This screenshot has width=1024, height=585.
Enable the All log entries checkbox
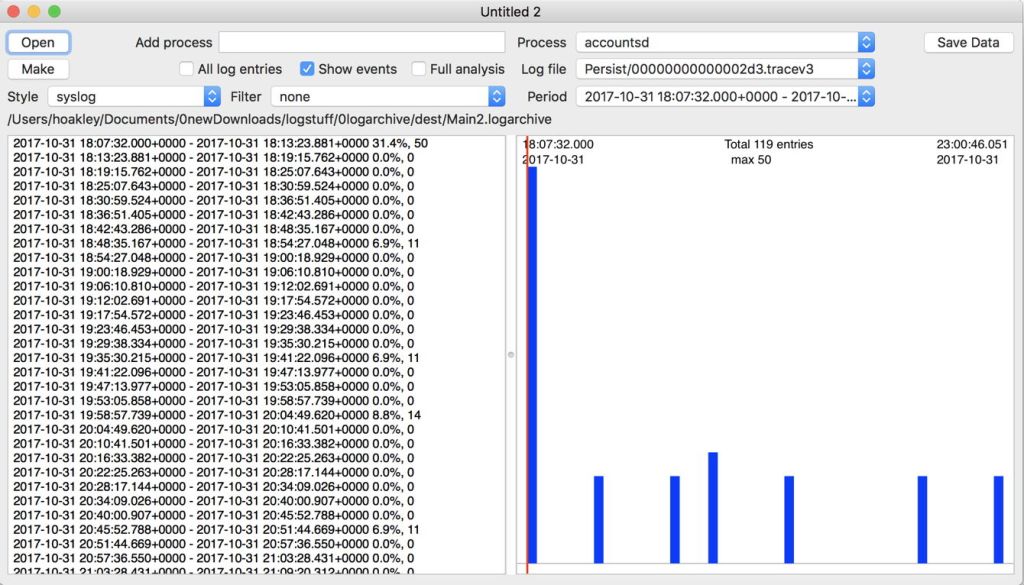[x=187, y=69]
